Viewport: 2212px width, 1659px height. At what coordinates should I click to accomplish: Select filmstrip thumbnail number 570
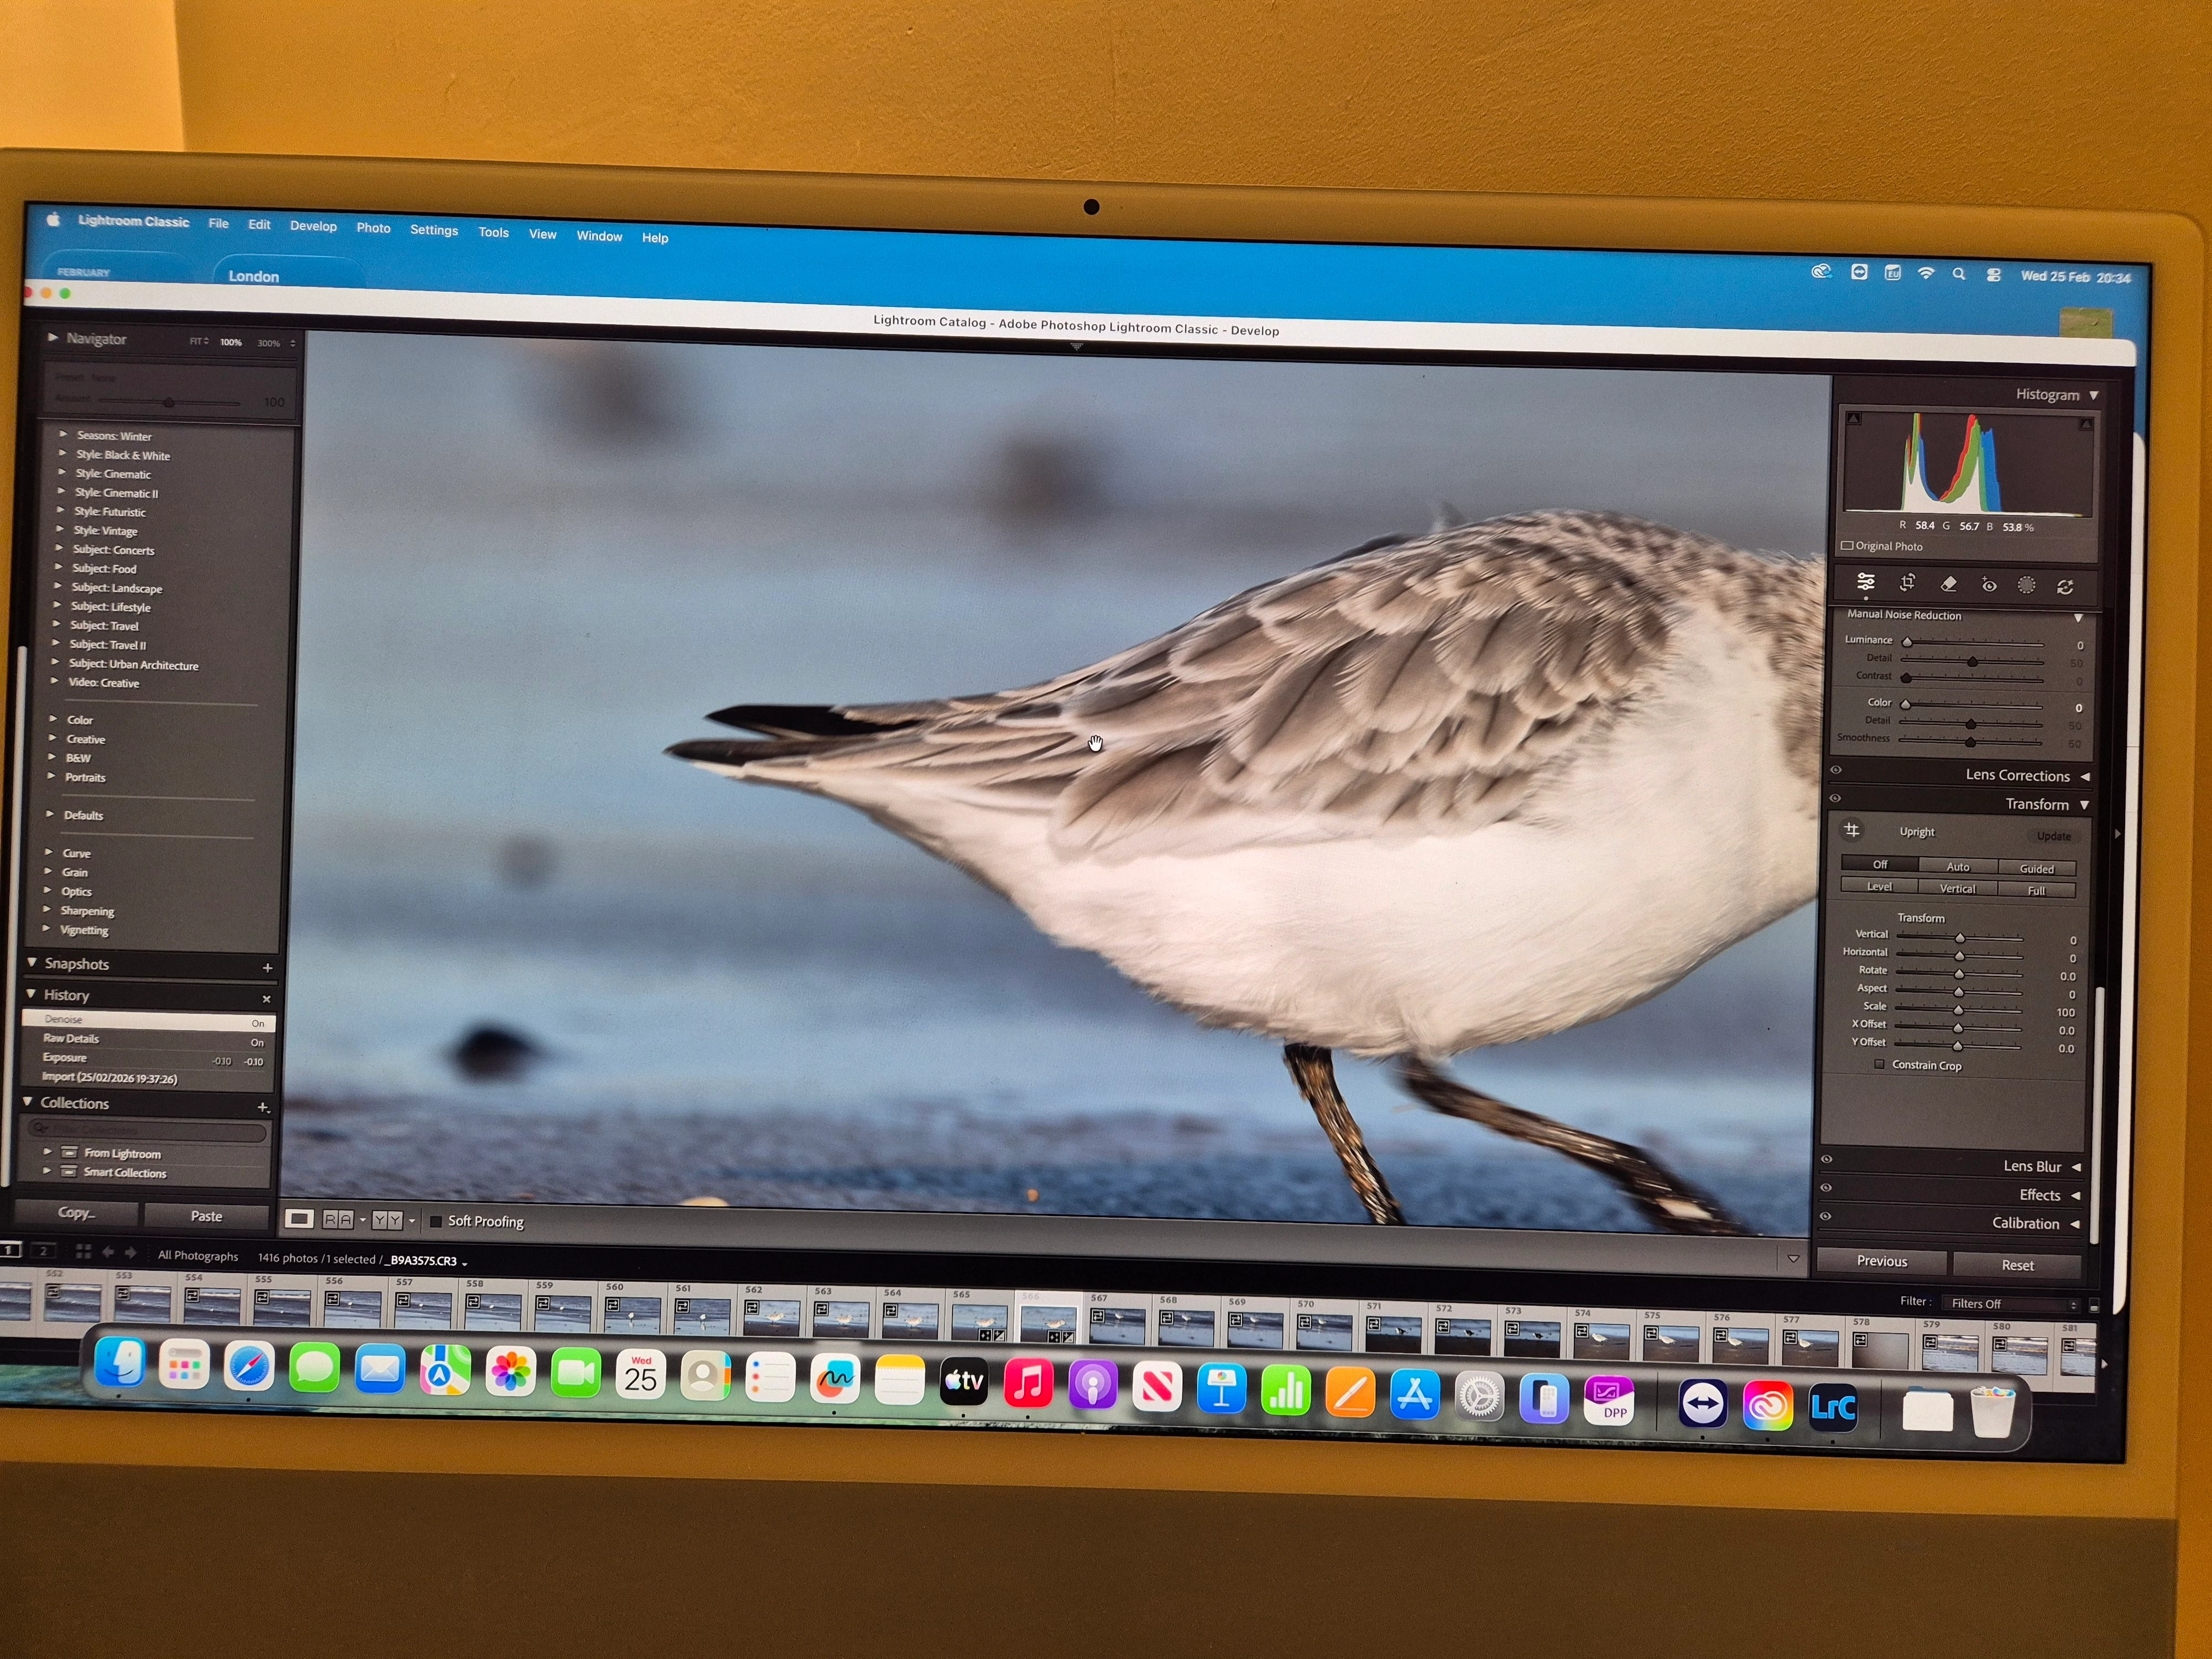1324,1329
